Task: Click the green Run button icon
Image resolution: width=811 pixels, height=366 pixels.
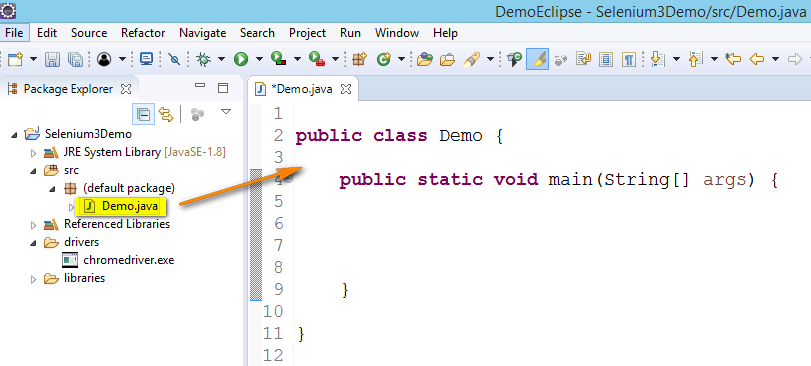Action: pos(241,59)
